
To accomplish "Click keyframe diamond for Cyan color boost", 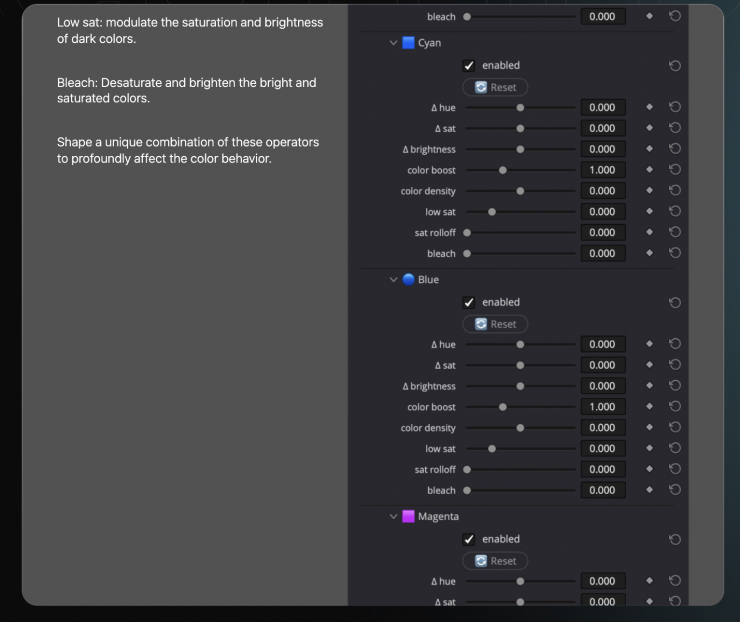I will (x=649, y=170).
